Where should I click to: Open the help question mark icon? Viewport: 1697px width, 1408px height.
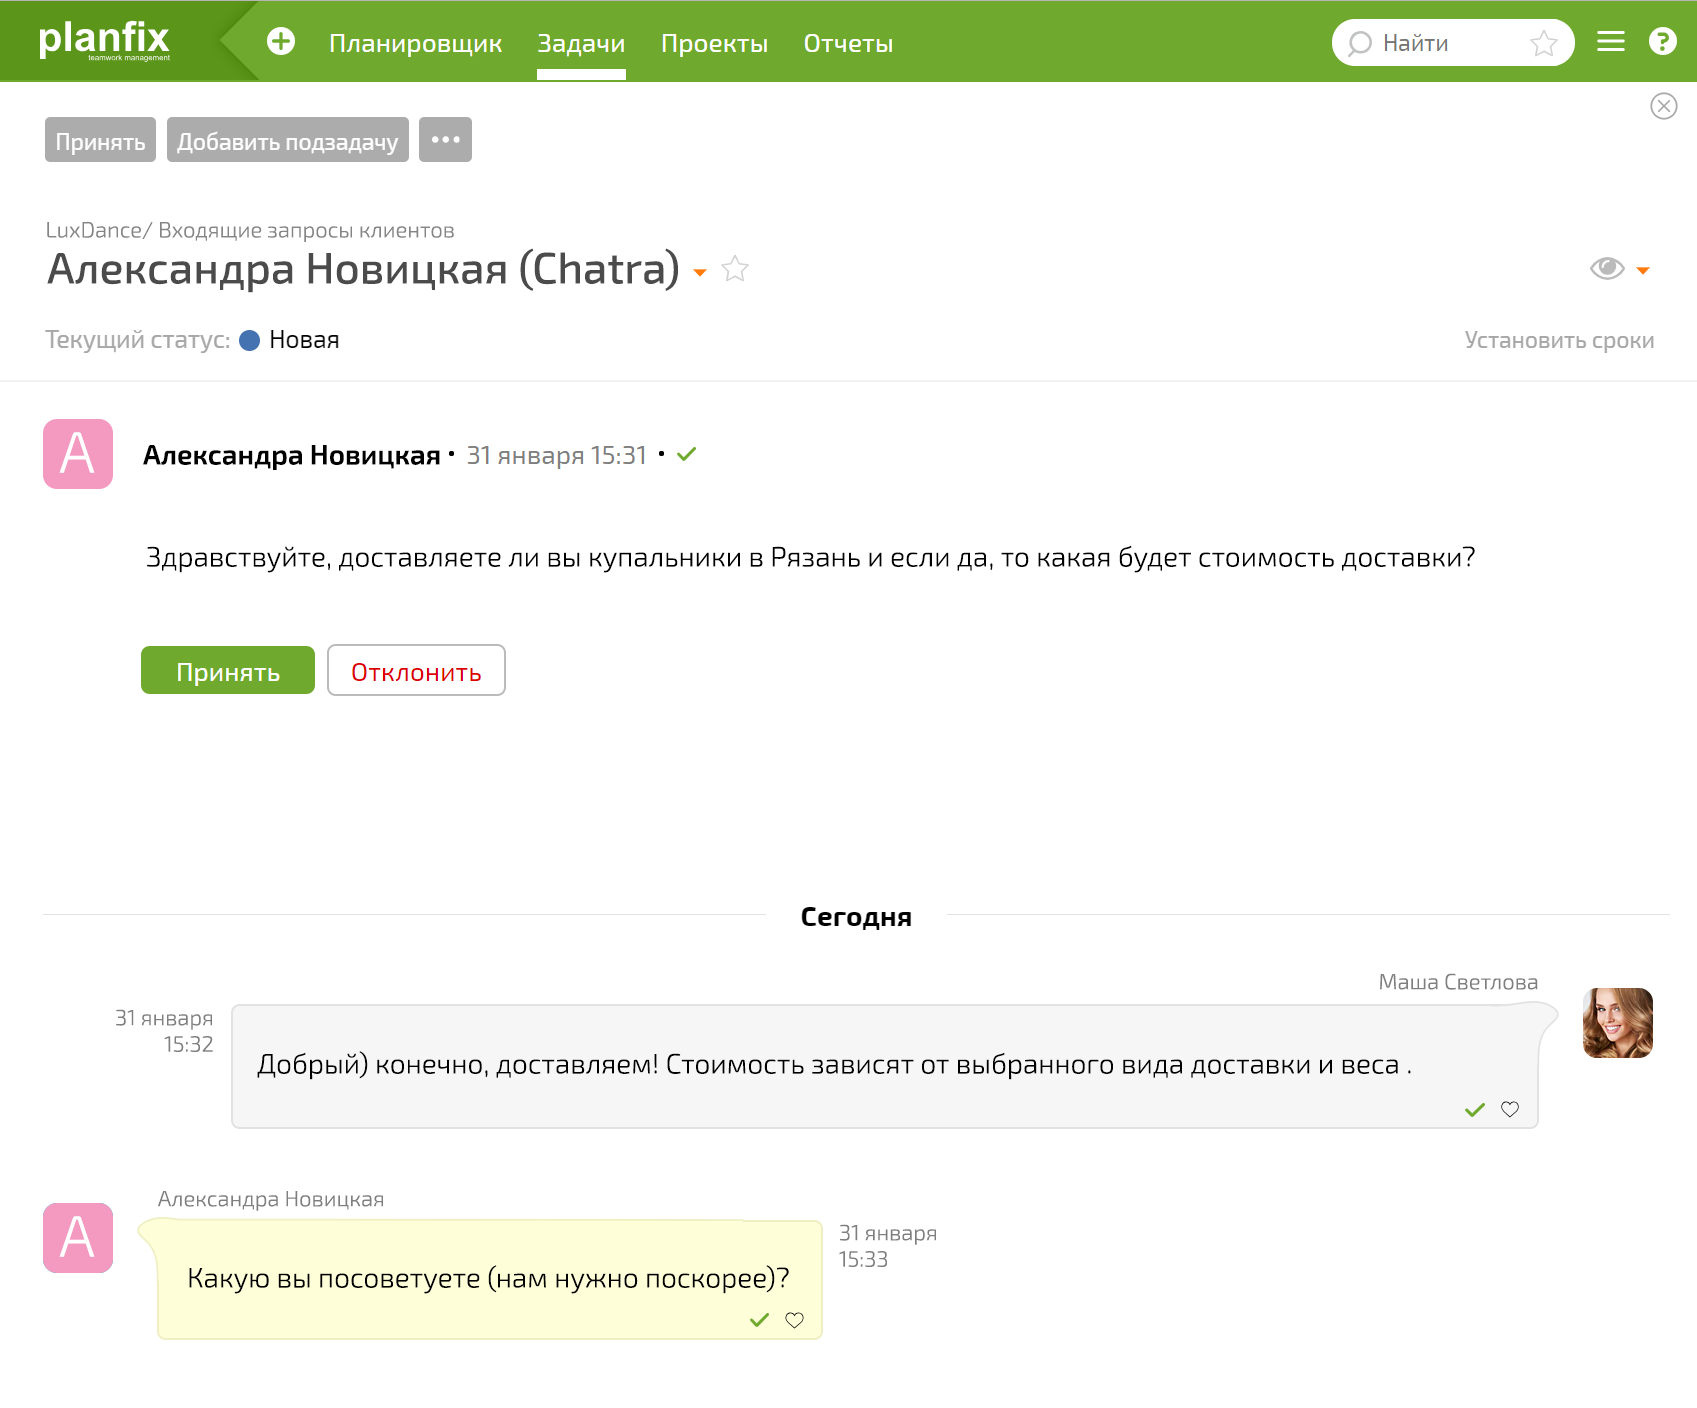[1662, 42]
